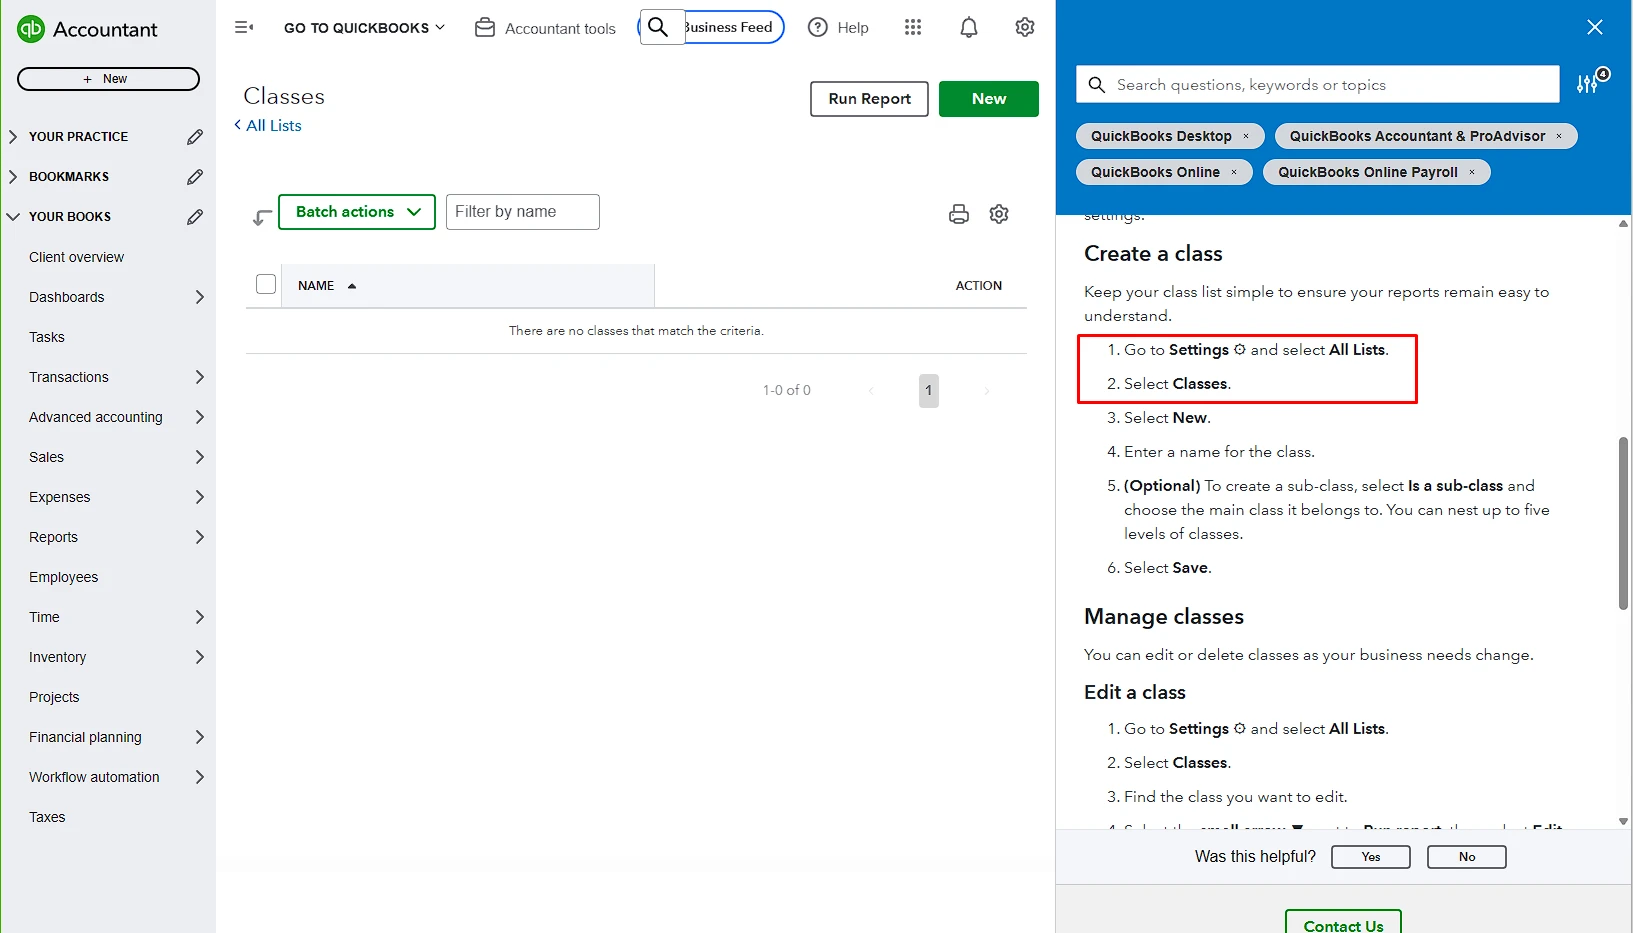Open the table display settings gear above classes
The height and width of the screenshot is (933, 1633).
(x=998, y=213)
